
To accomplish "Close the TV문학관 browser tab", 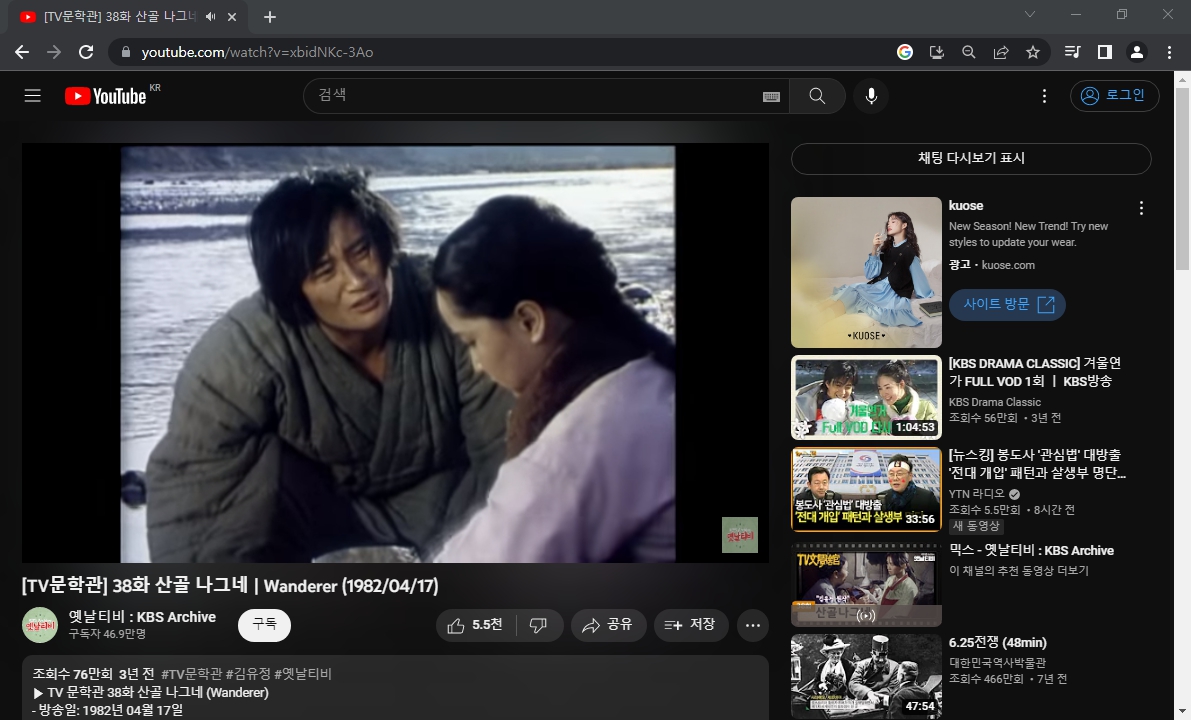I will tap(232, 17).
